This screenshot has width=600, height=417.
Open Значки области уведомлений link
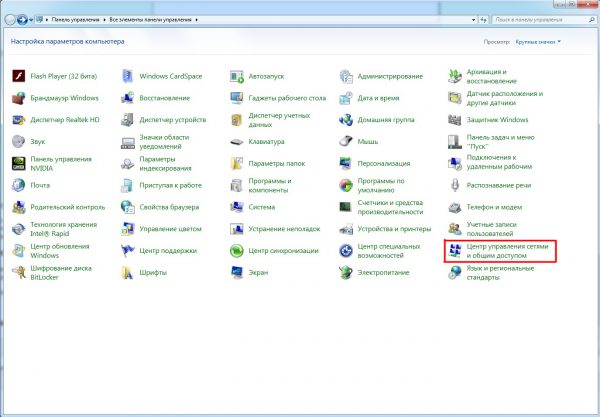coord(164,142)
